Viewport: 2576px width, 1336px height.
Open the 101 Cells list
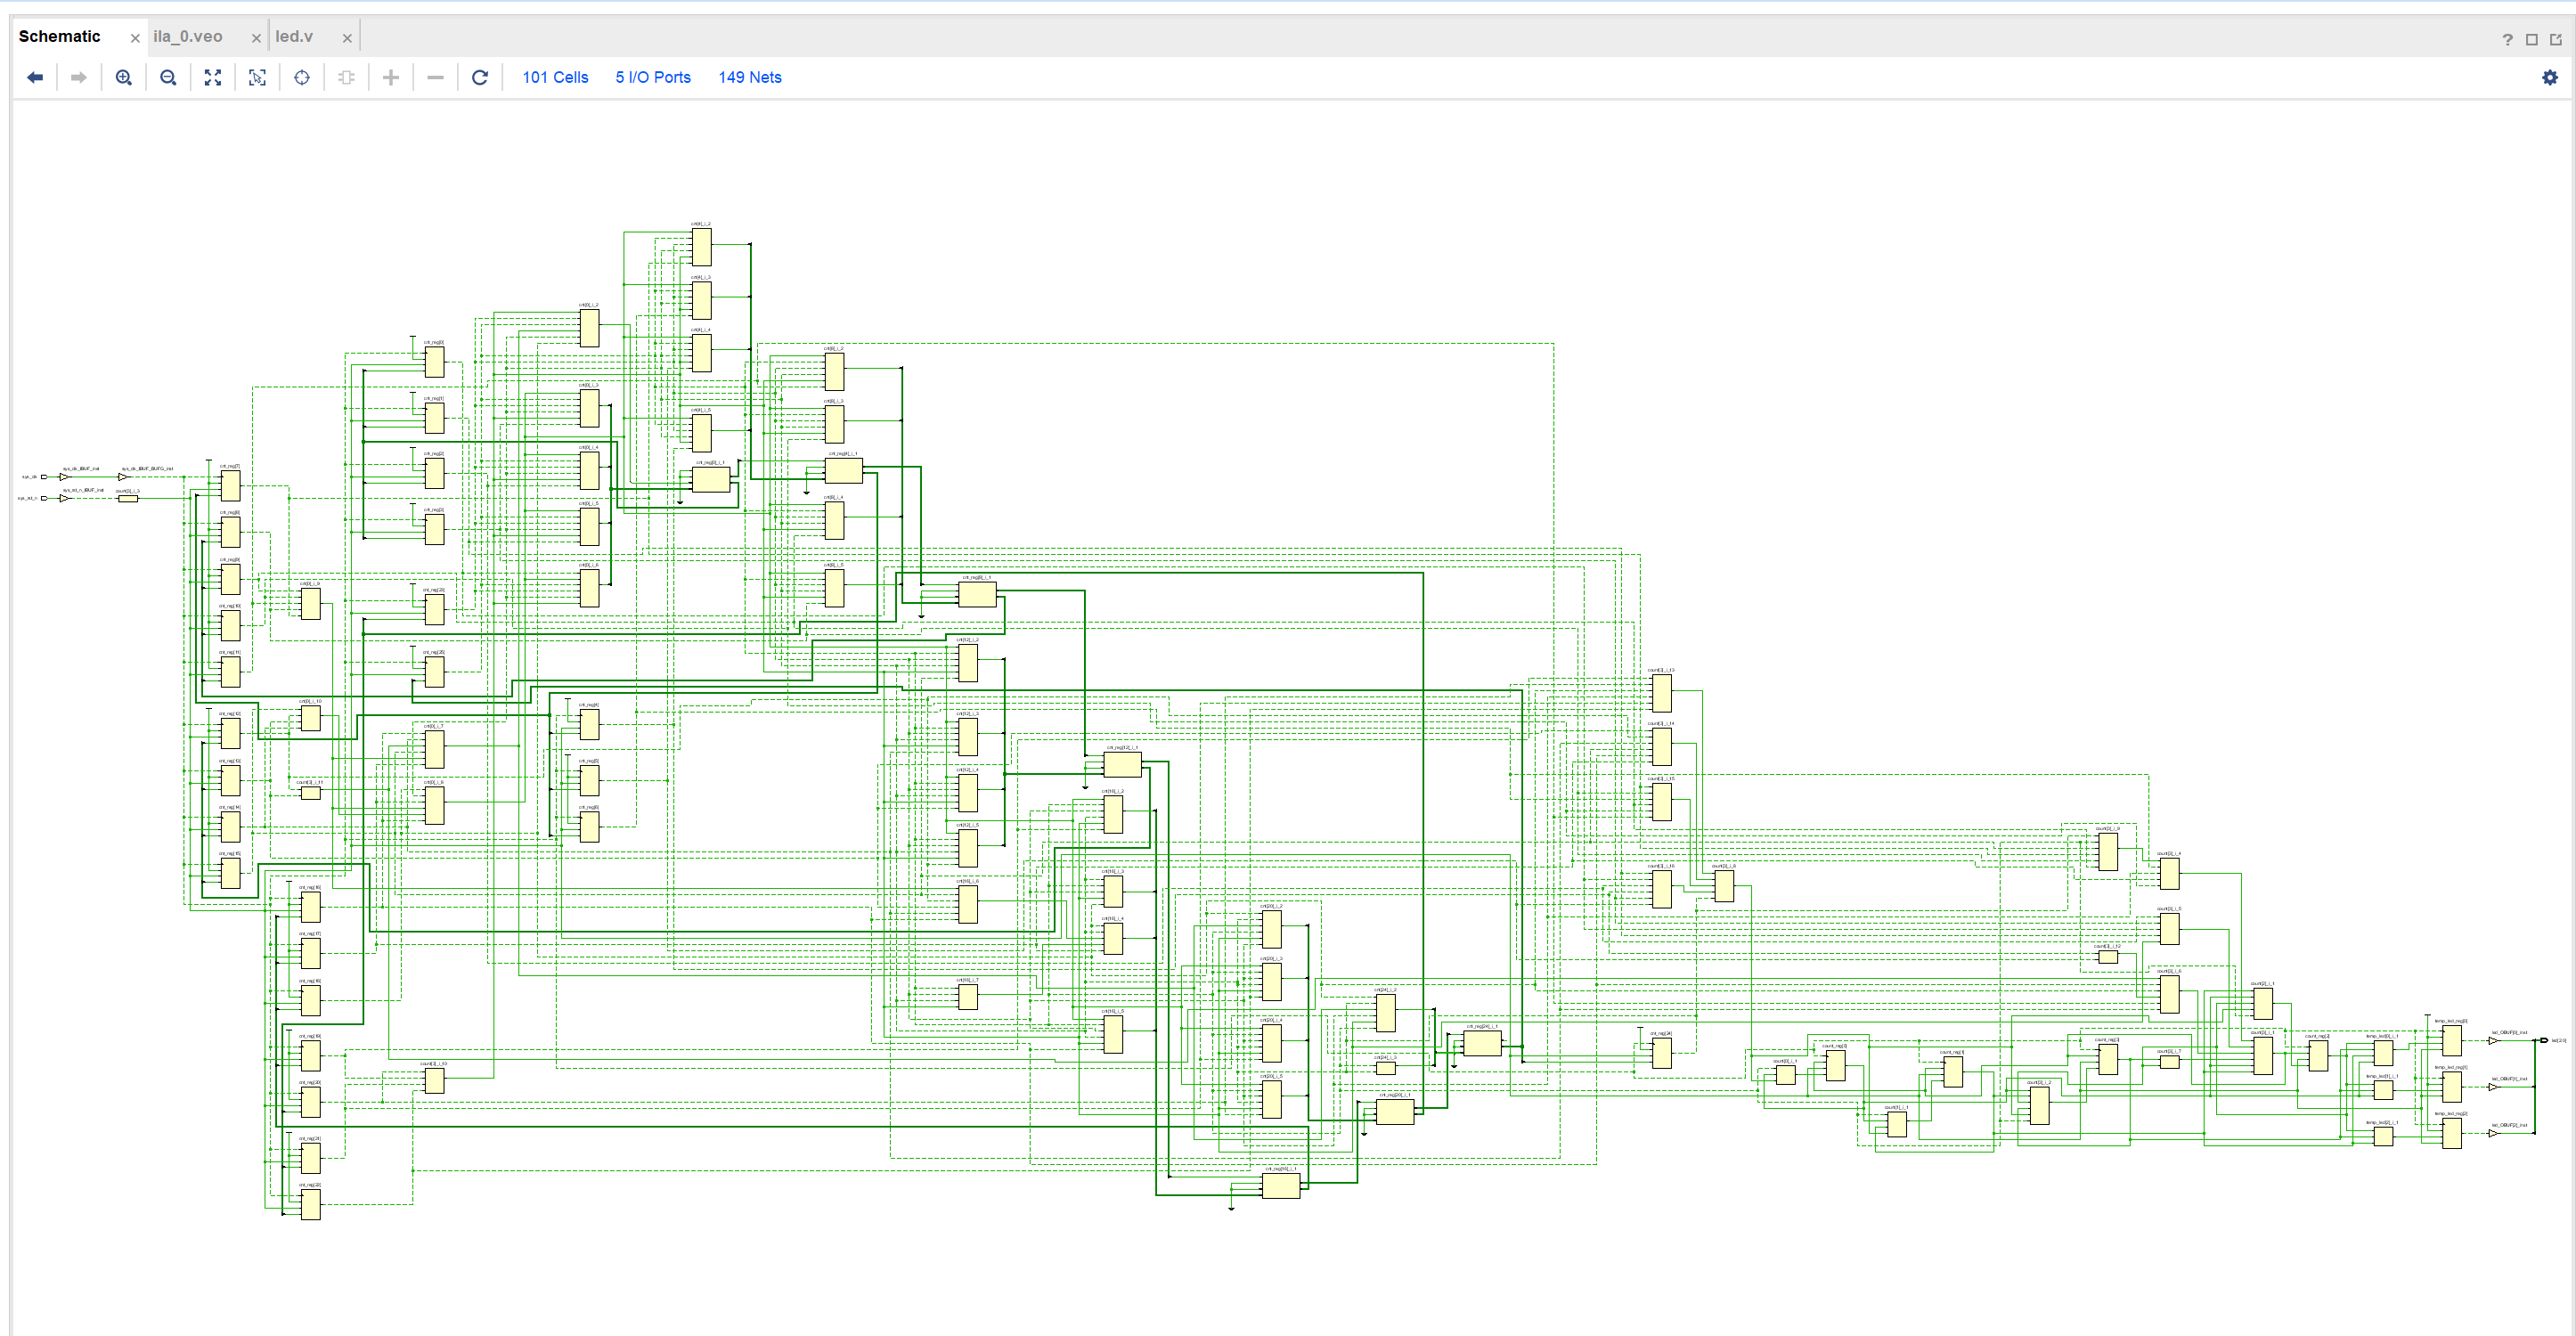[x=554, y=77]
